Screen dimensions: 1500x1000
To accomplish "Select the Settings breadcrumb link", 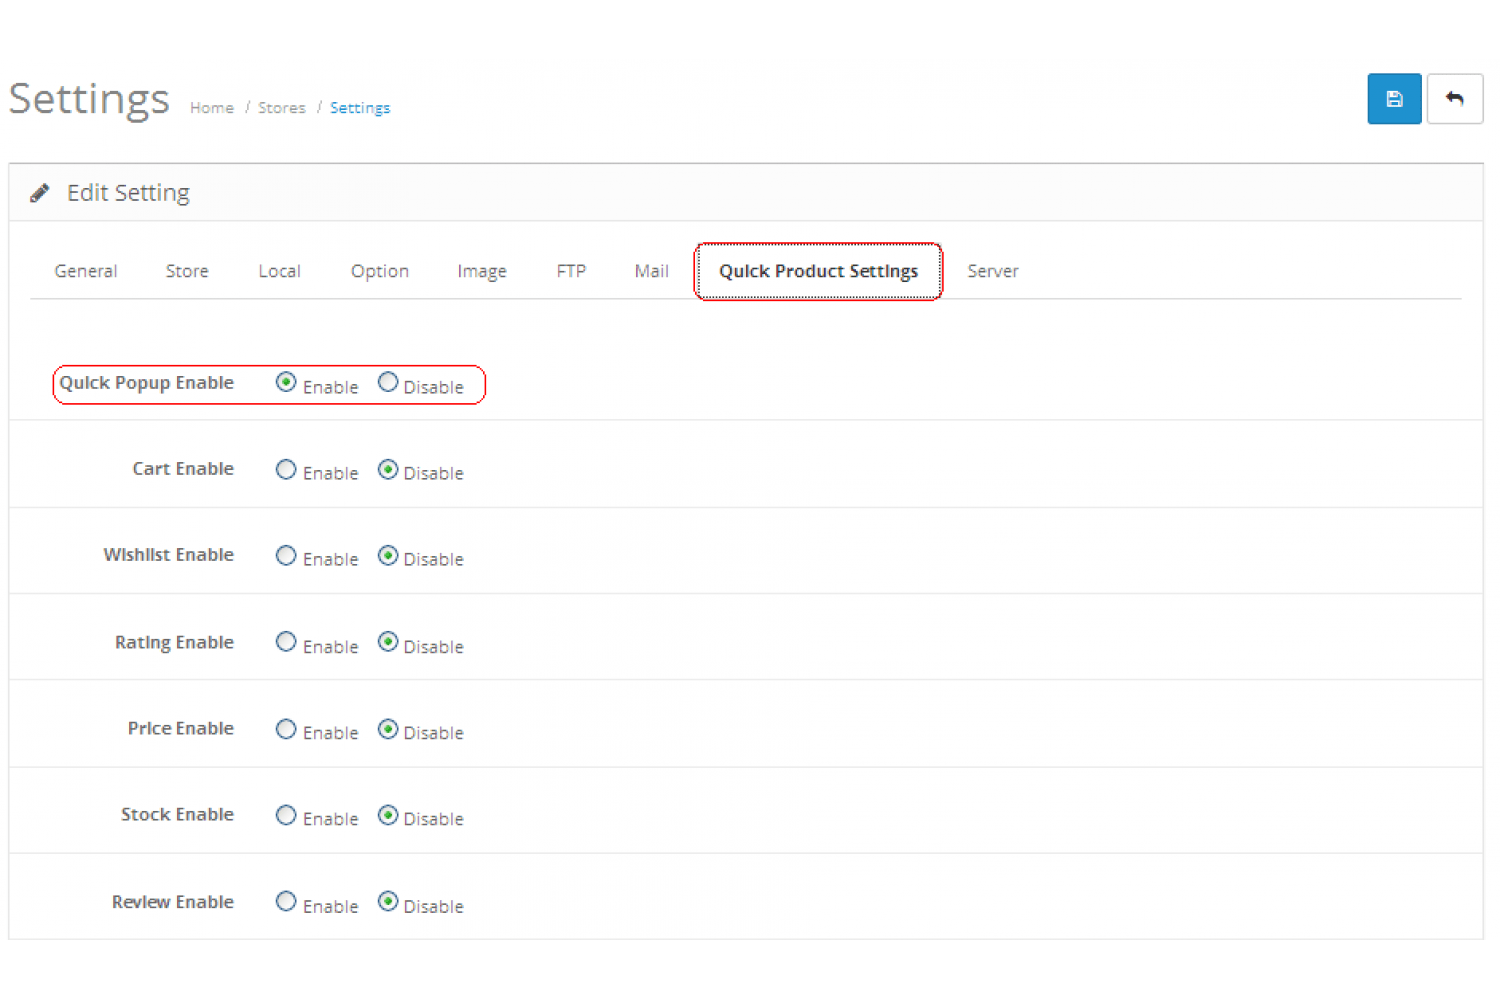I will click(359, 107).
